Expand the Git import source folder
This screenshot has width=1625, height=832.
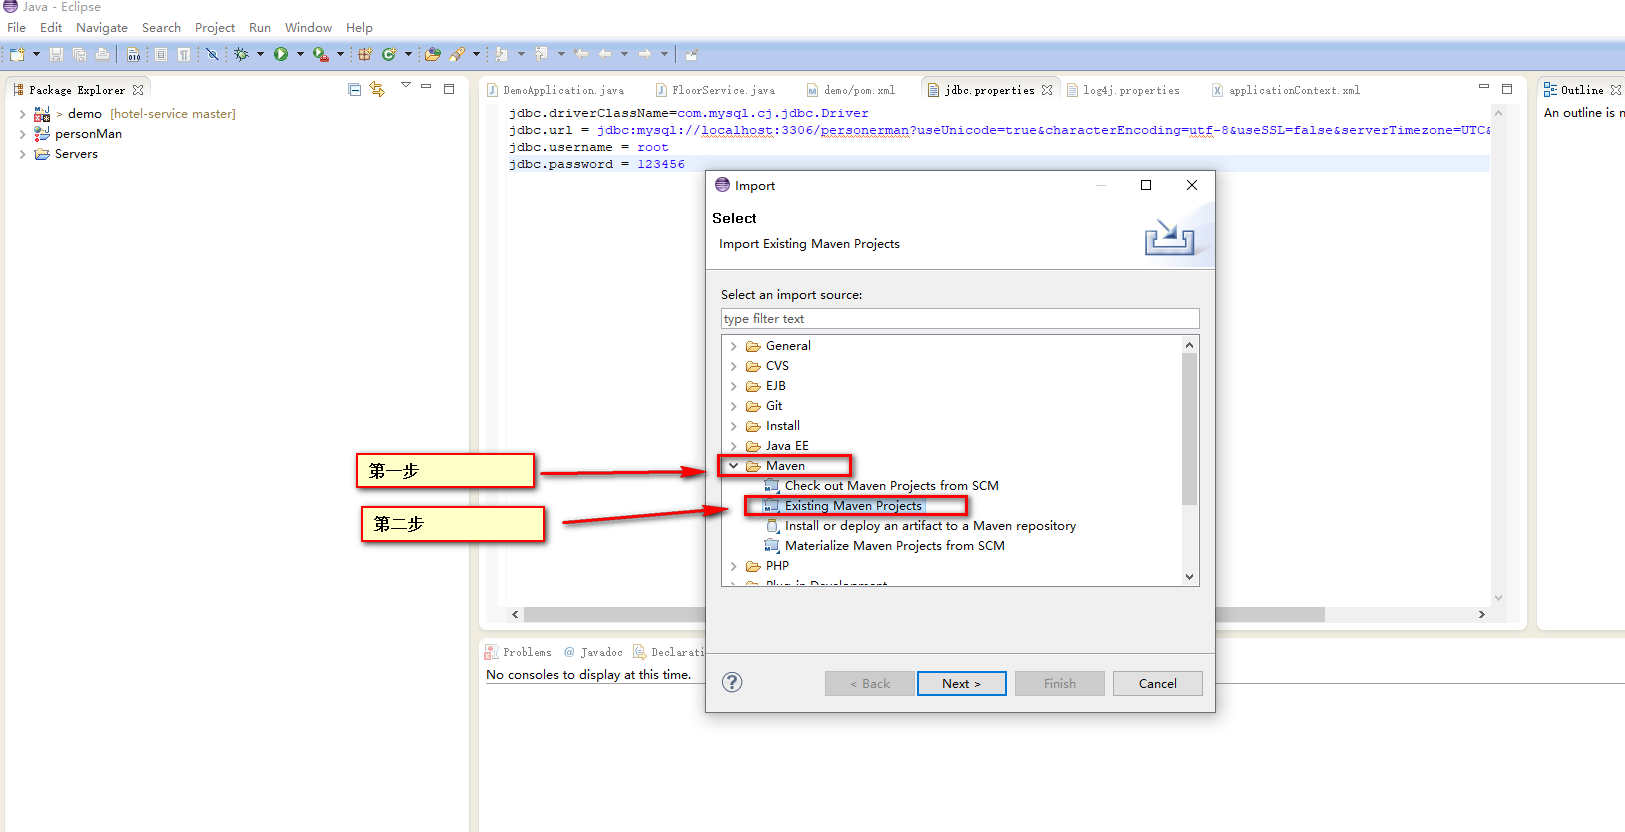(x=734, y=406)
